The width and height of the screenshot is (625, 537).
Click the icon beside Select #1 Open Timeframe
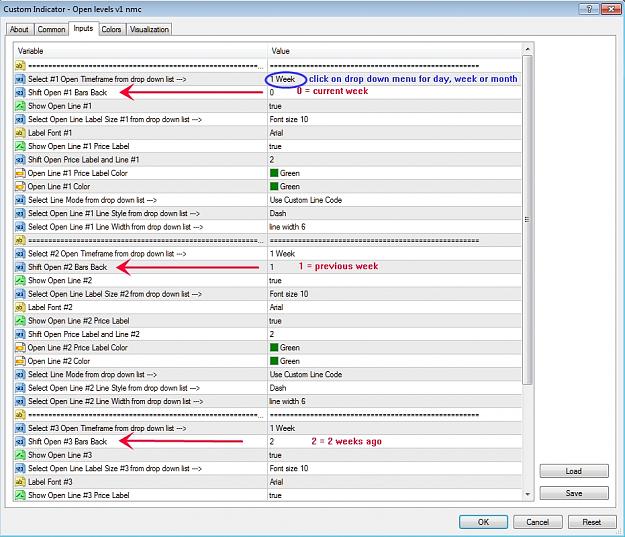[20, 79]
